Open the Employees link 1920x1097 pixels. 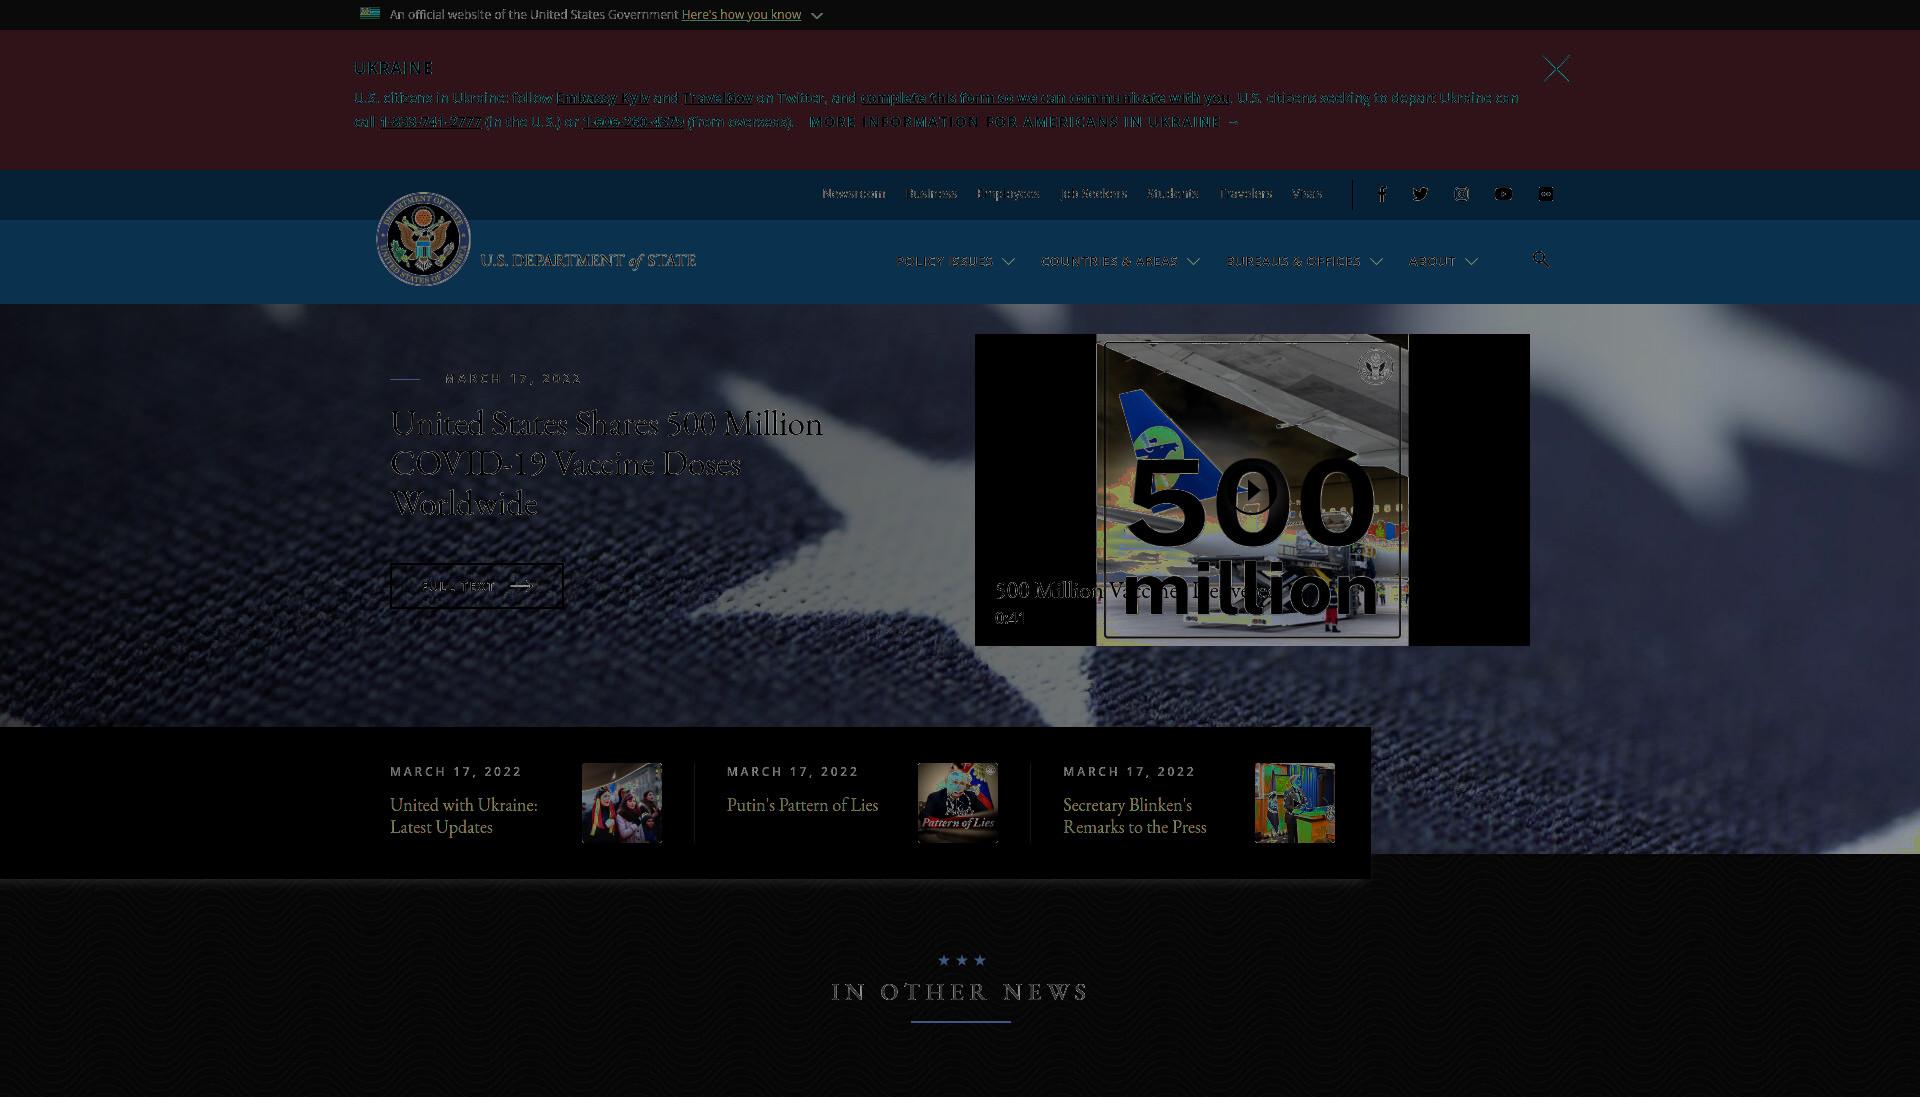click(1008, 194)
